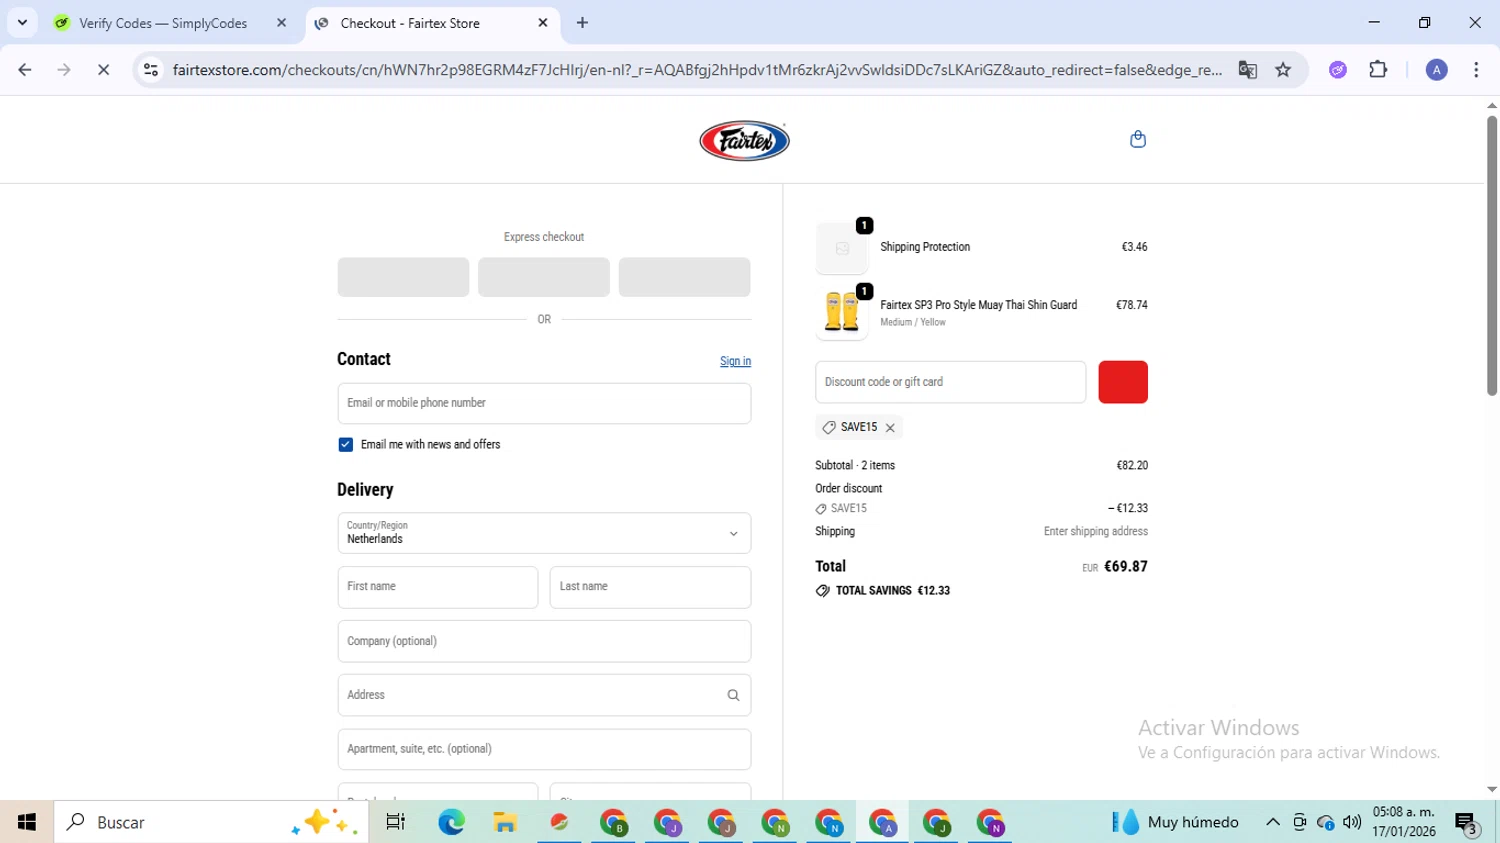Show hidden system tray icons
The image size is (1500, 843).
tap(1272, 822)
